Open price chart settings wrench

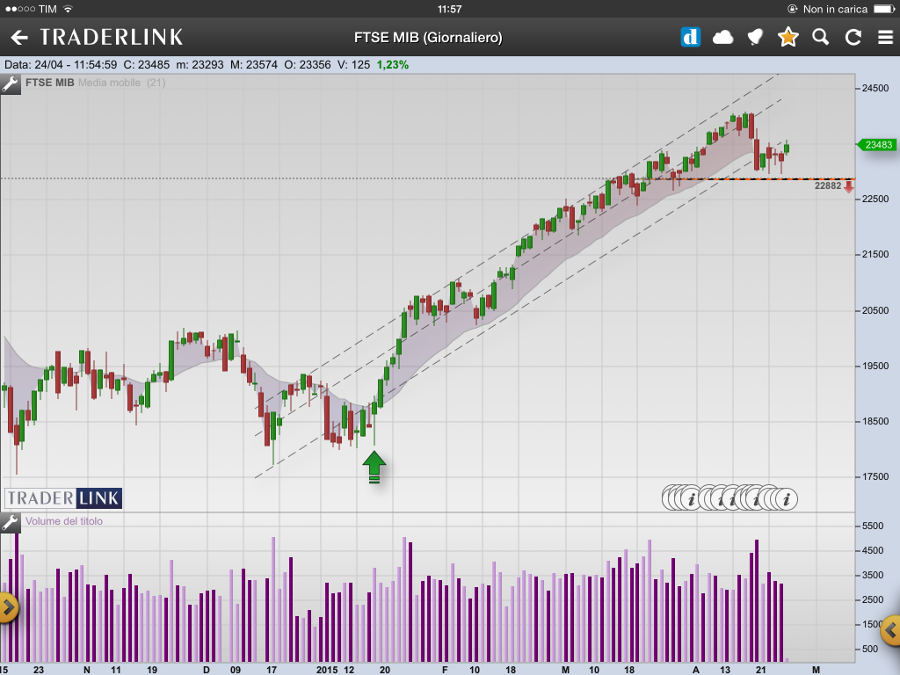10,83
